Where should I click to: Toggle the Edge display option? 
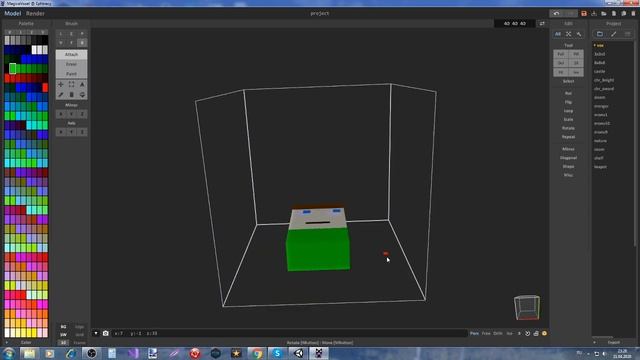80,327
